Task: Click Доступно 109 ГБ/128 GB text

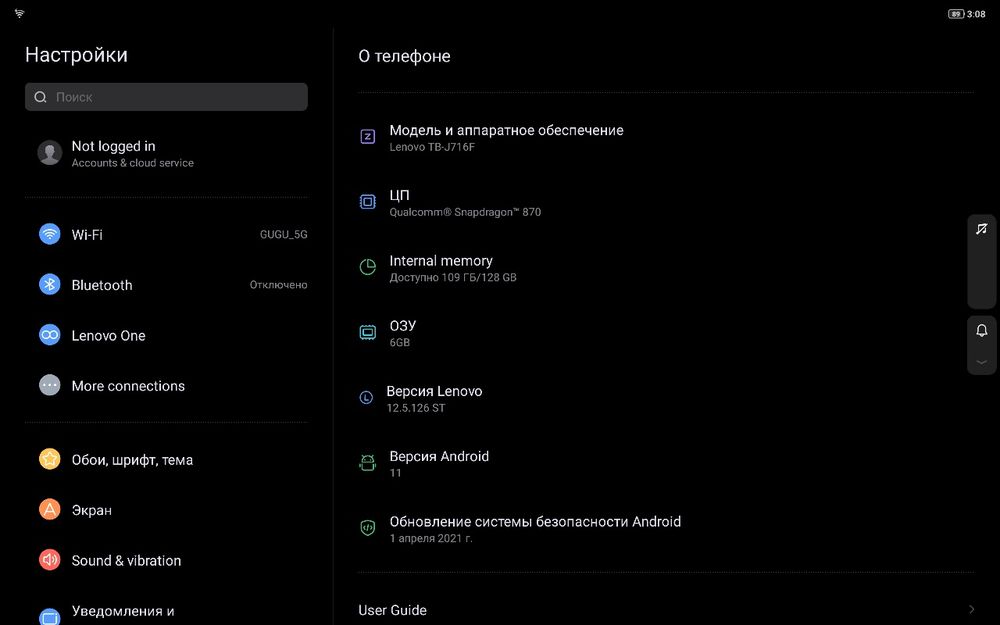Action: point(453,277)
